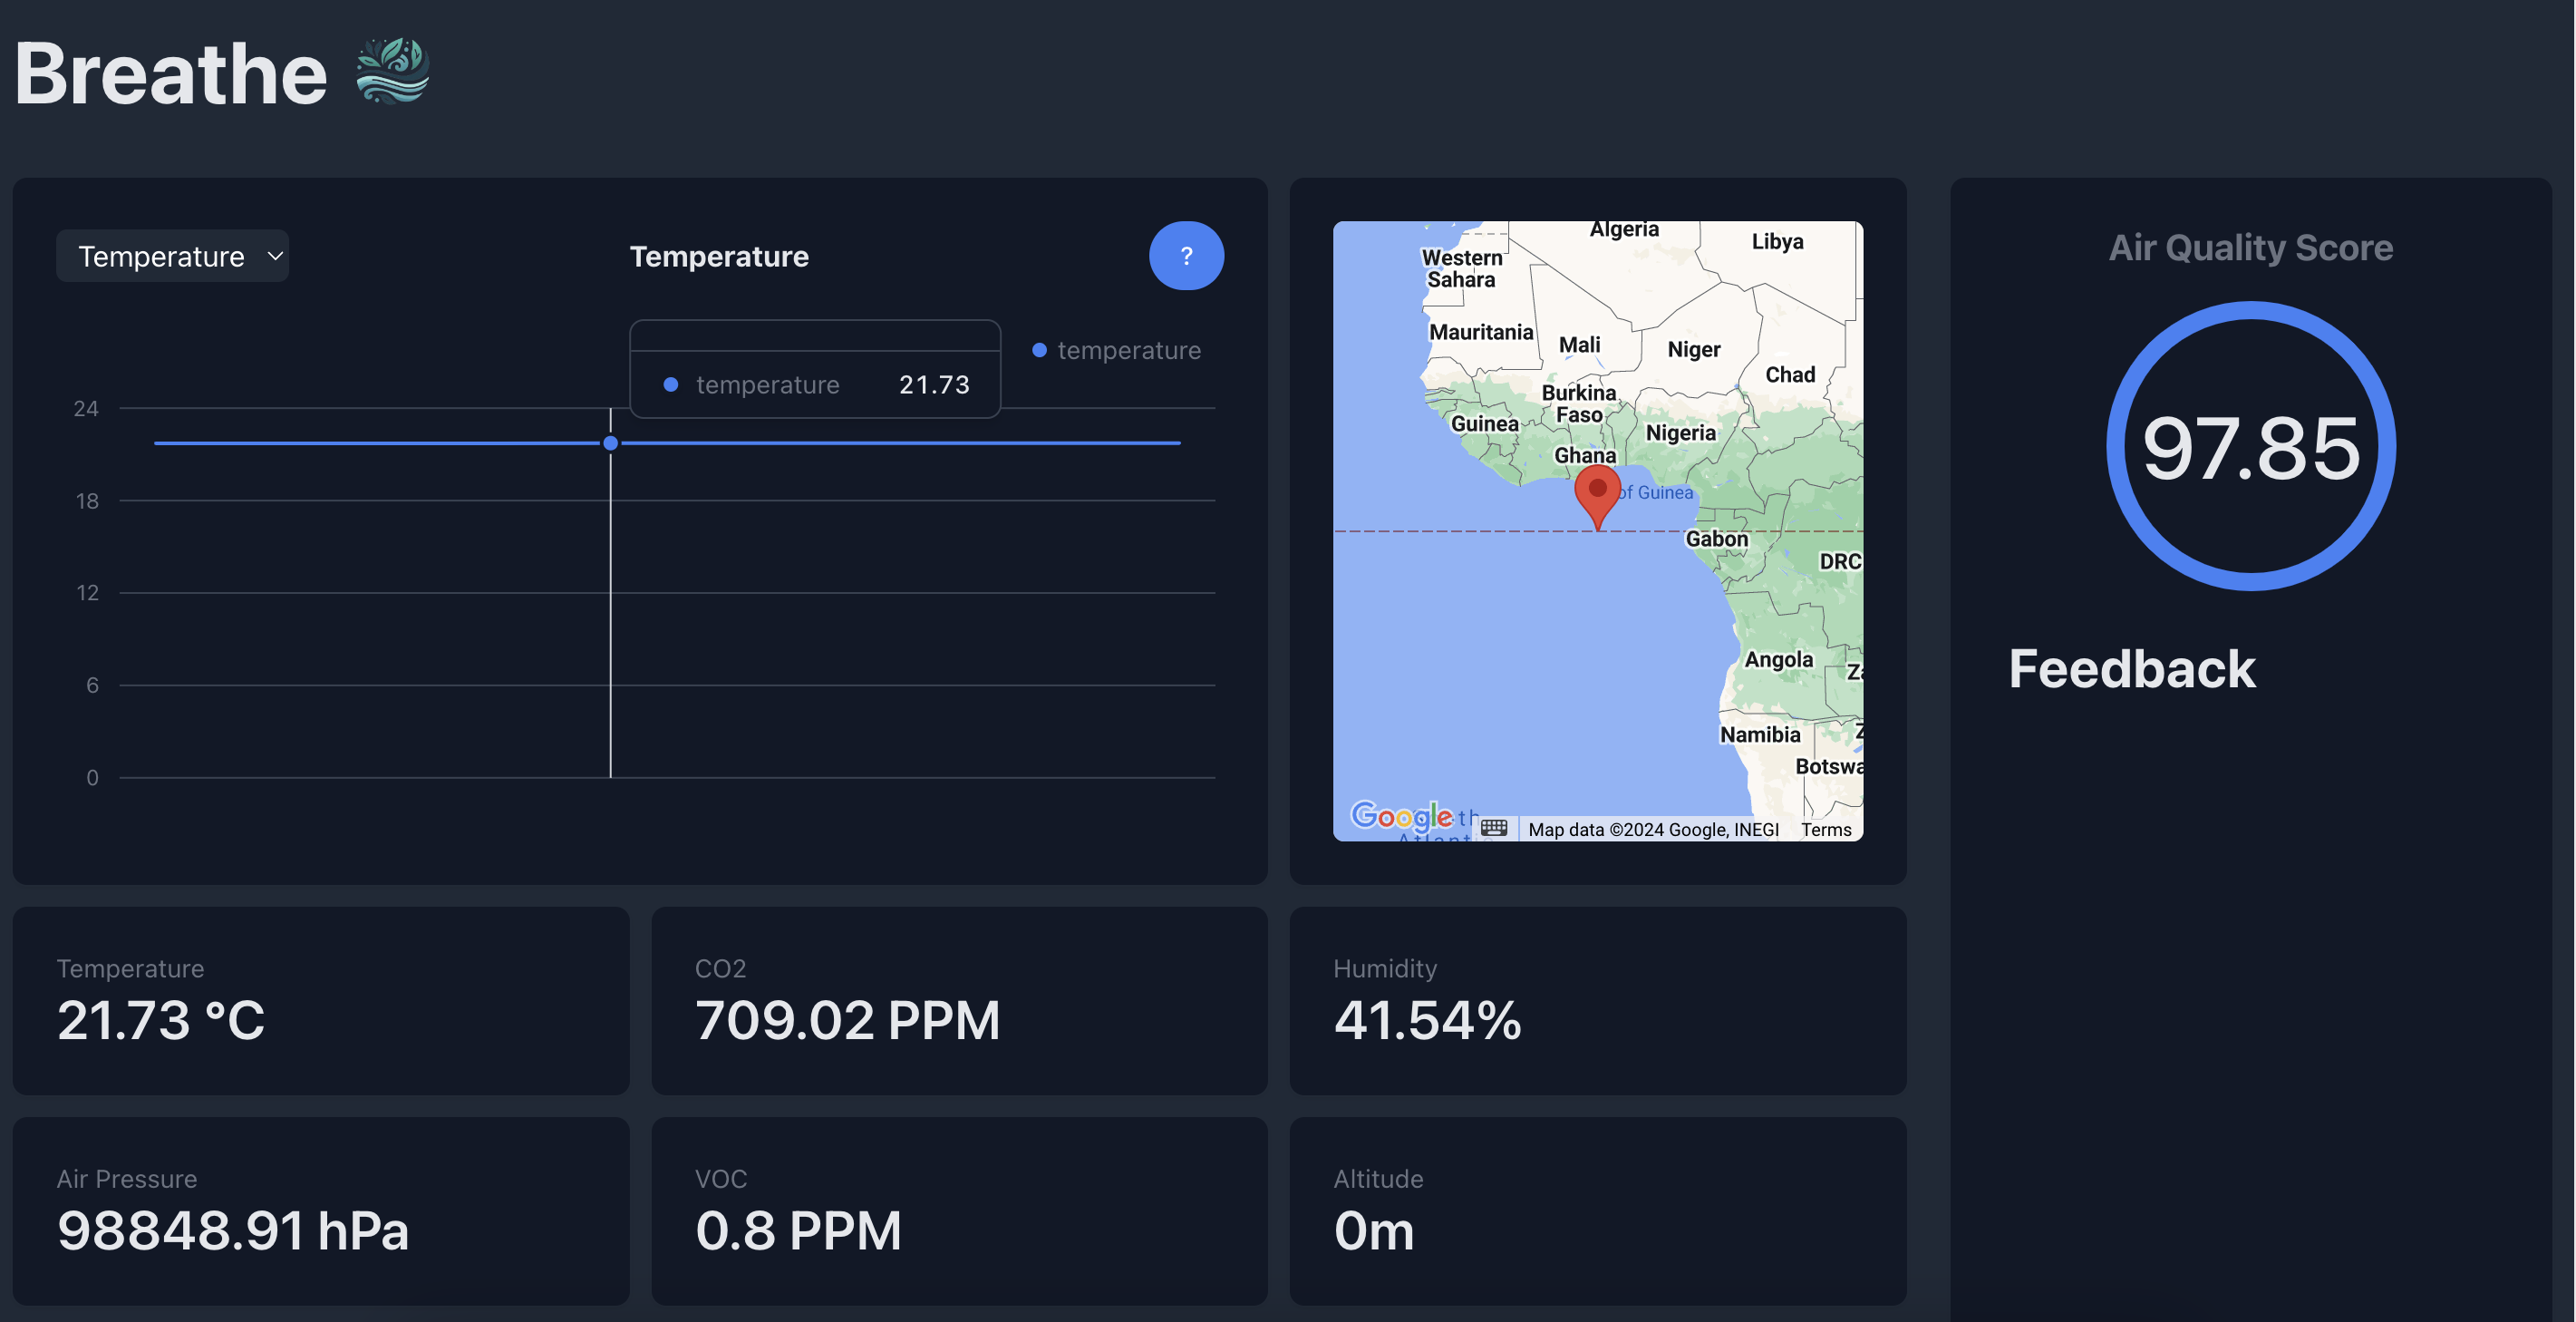Select the Humidity 41.54% card

coord(1597,1000)
